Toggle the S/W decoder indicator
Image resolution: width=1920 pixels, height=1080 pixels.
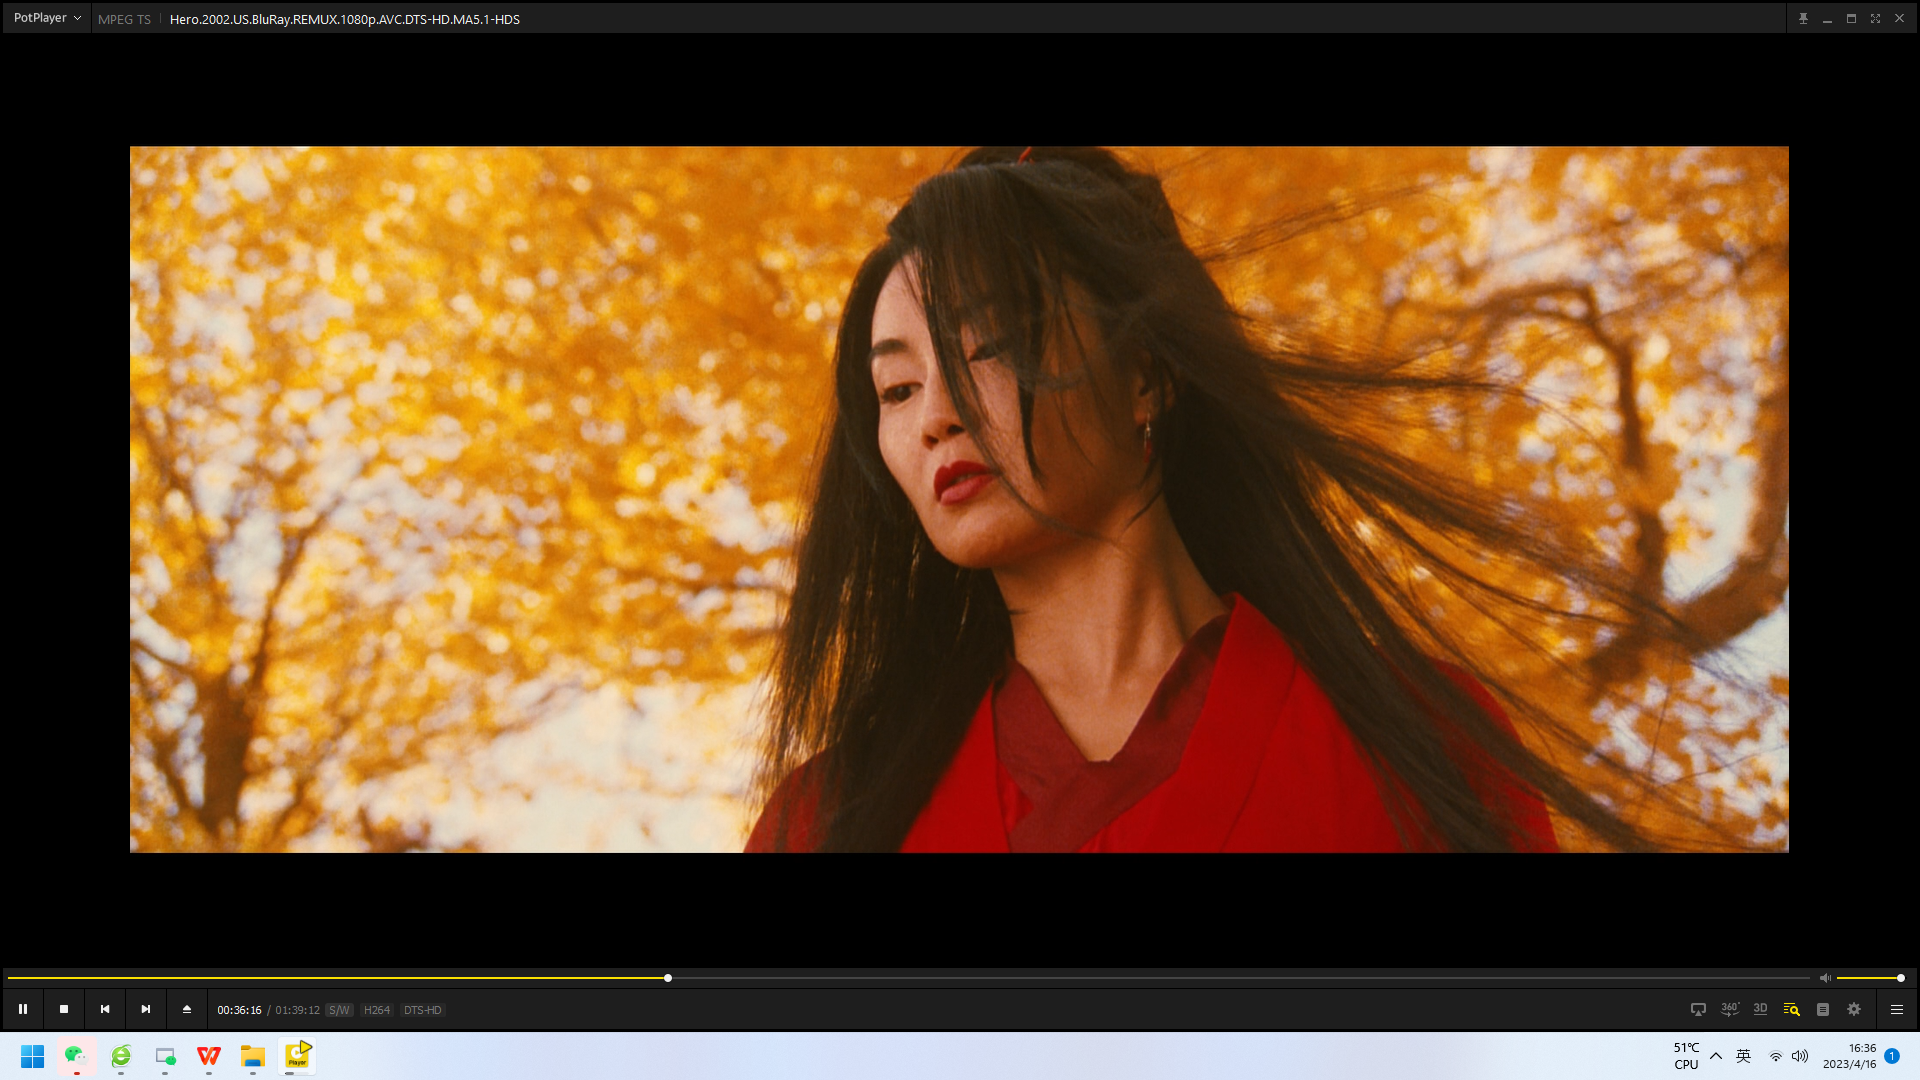pos(340,1010)
